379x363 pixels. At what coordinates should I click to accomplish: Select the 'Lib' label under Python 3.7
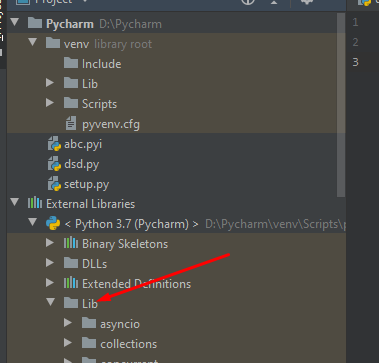click(90, 304)
